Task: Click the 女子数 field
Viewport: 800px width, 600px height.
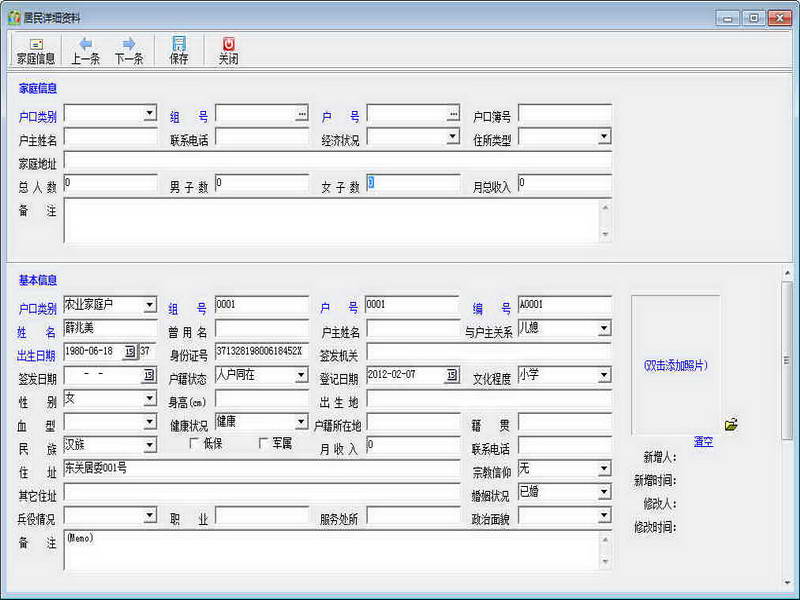Action: tap(413, 183)
